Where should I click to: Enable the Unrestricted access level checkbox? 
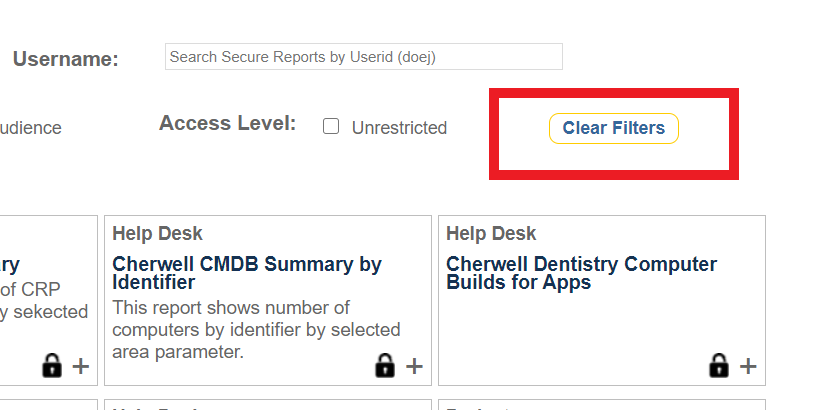click(331, 127)
